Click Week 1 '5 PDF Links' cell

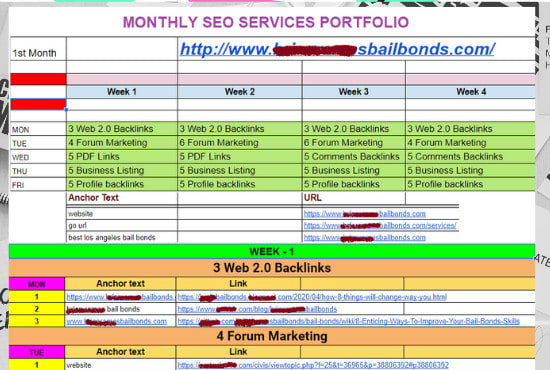pos(122,156)
